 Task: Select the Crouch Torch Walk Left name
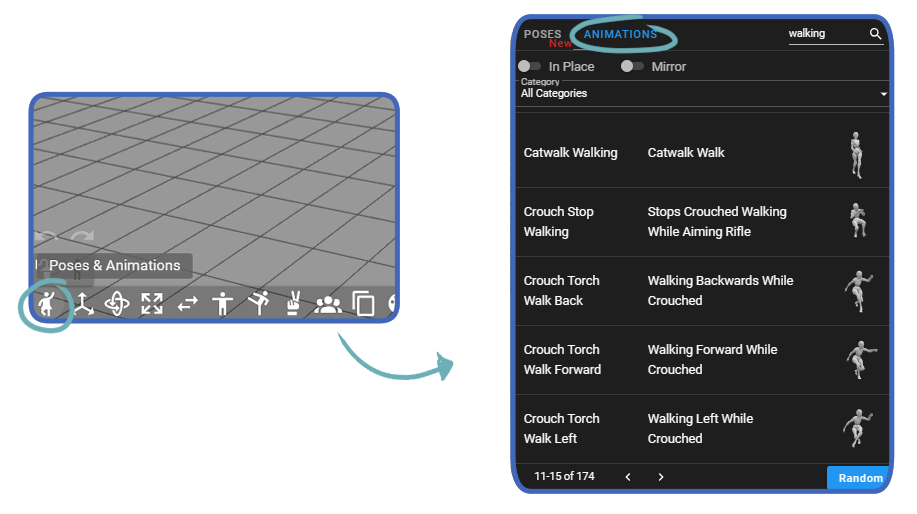[561, 429]
